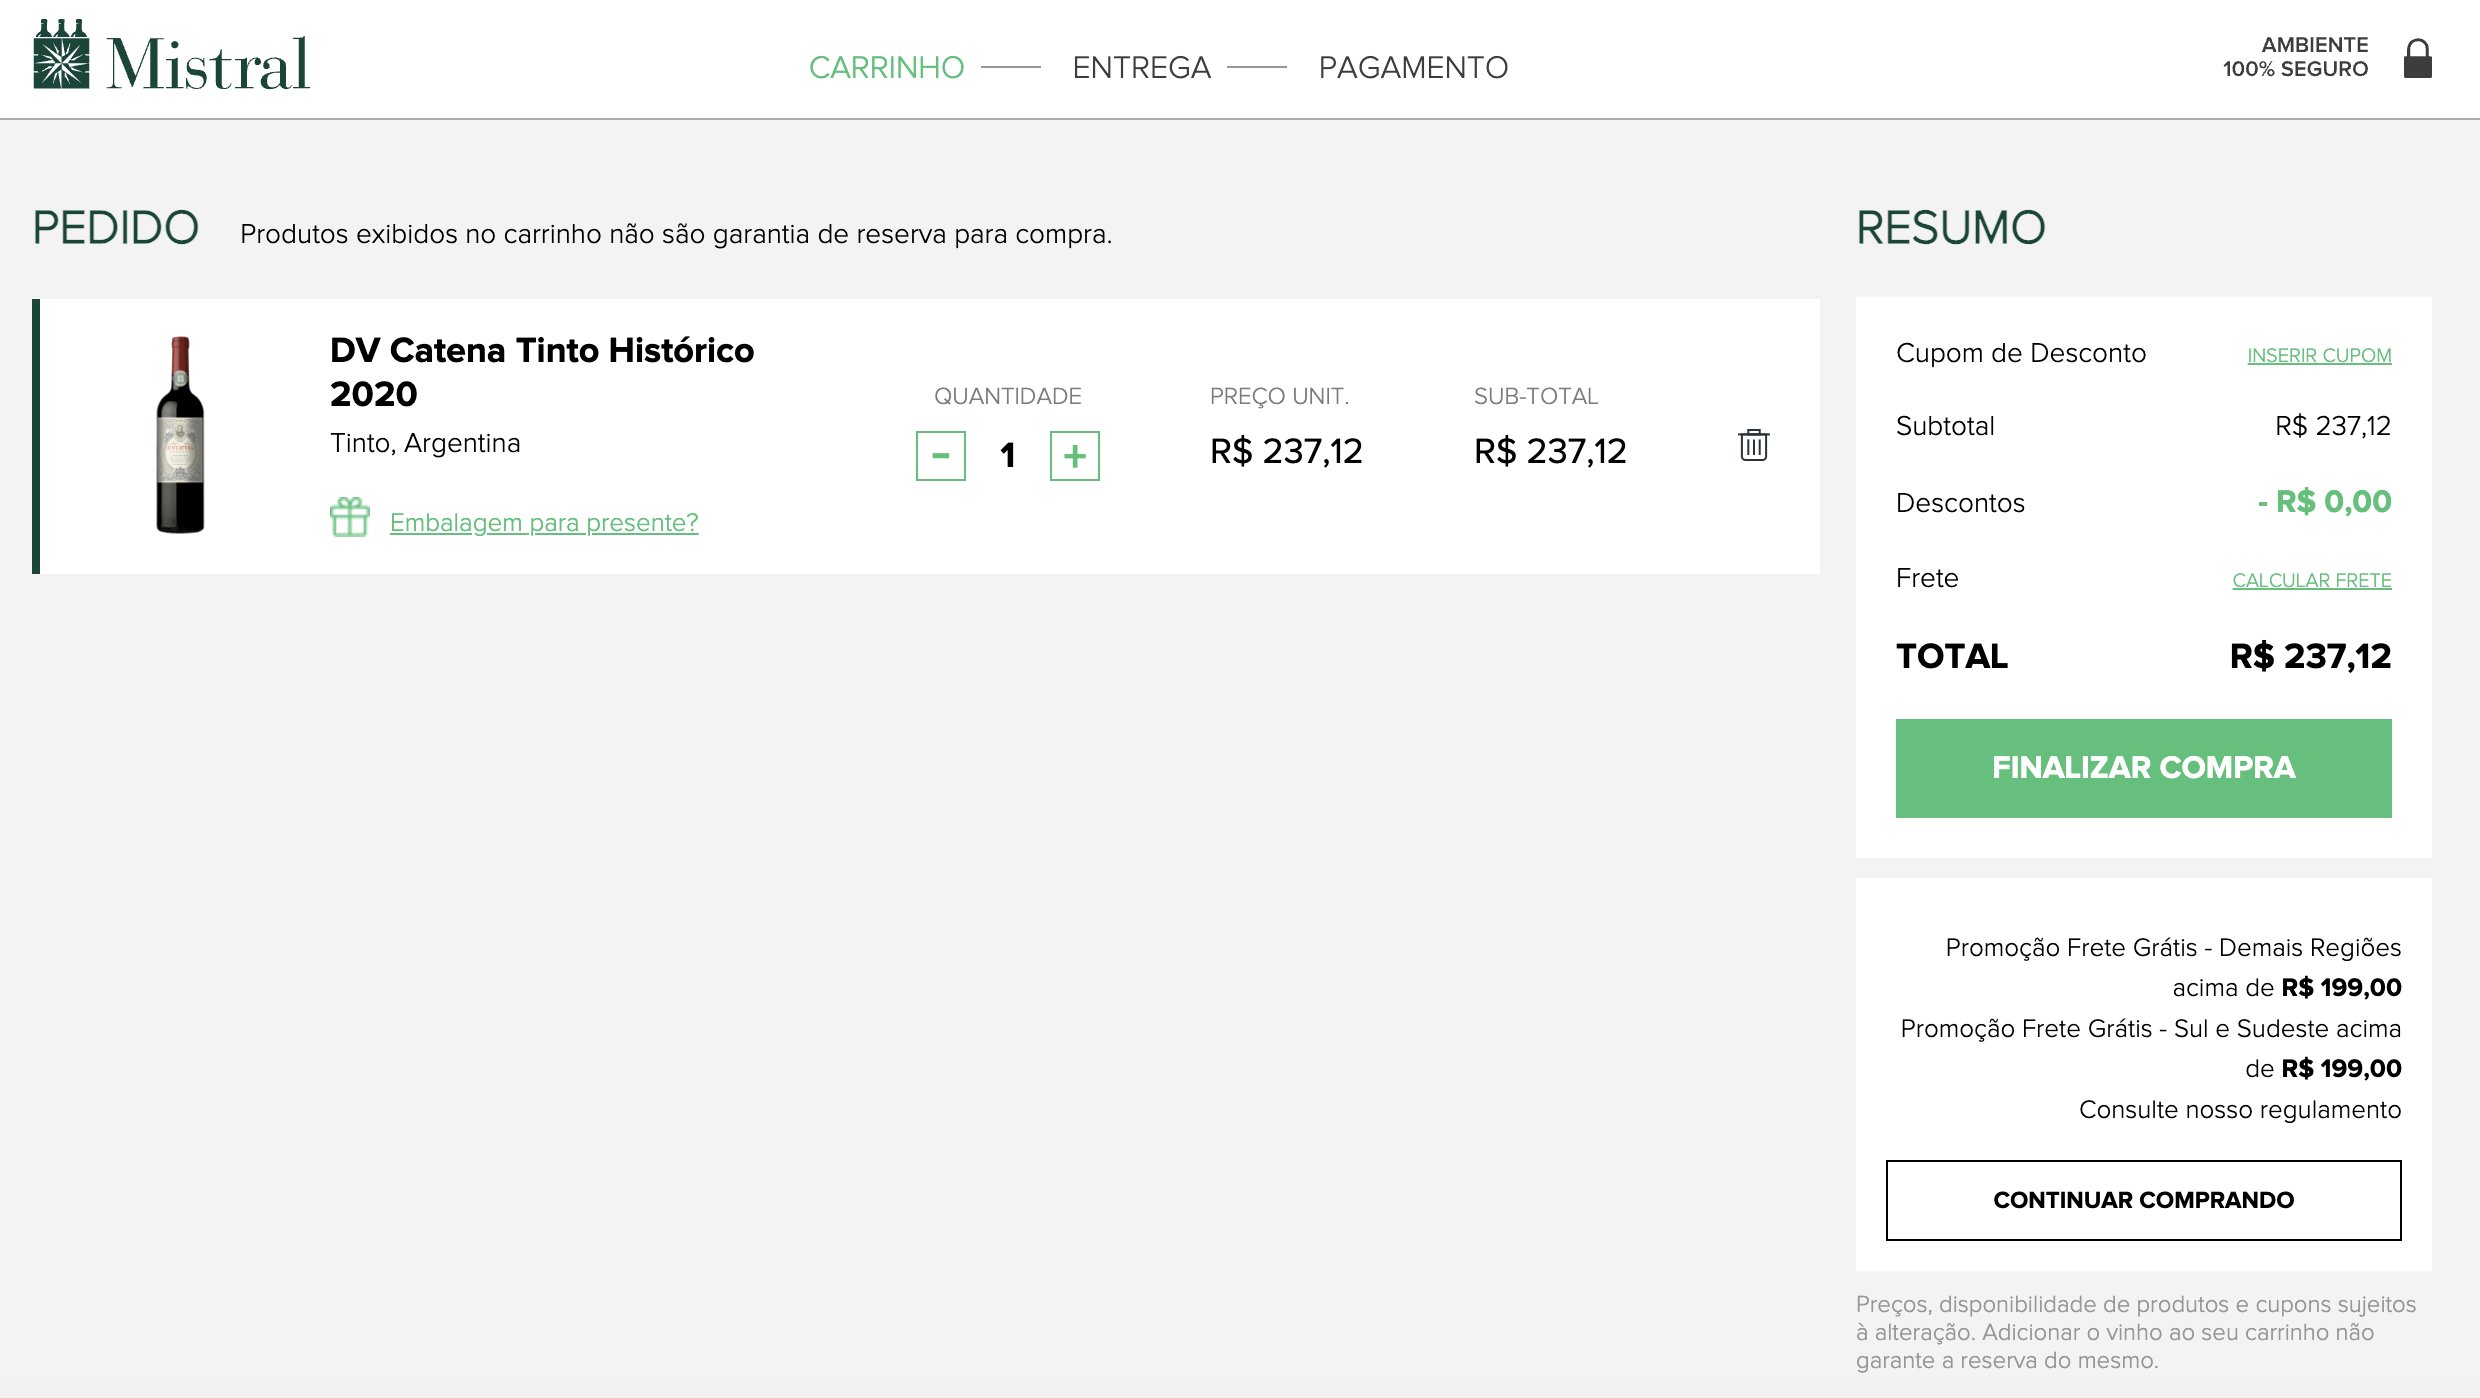The width and height of the screenshot is (2480, 1398).
Task: Remove the item with the trash icon
Action: click(x=1753, y=445)
